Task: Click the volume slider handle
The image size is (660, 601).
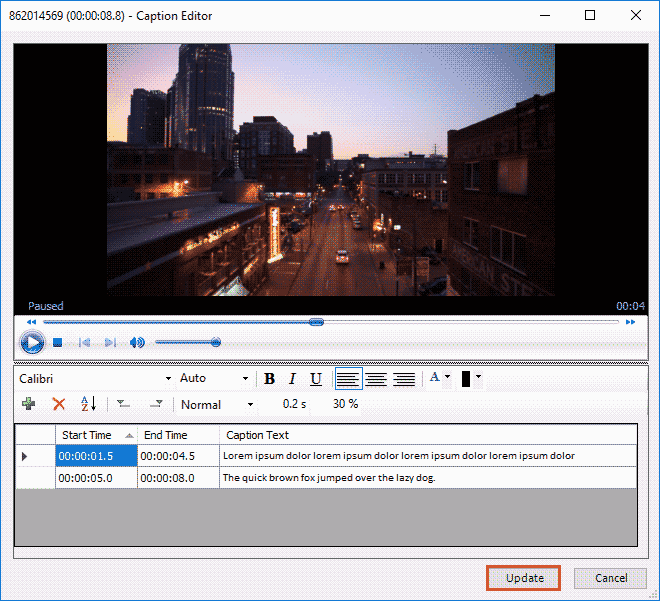Action: click(216, 343)
